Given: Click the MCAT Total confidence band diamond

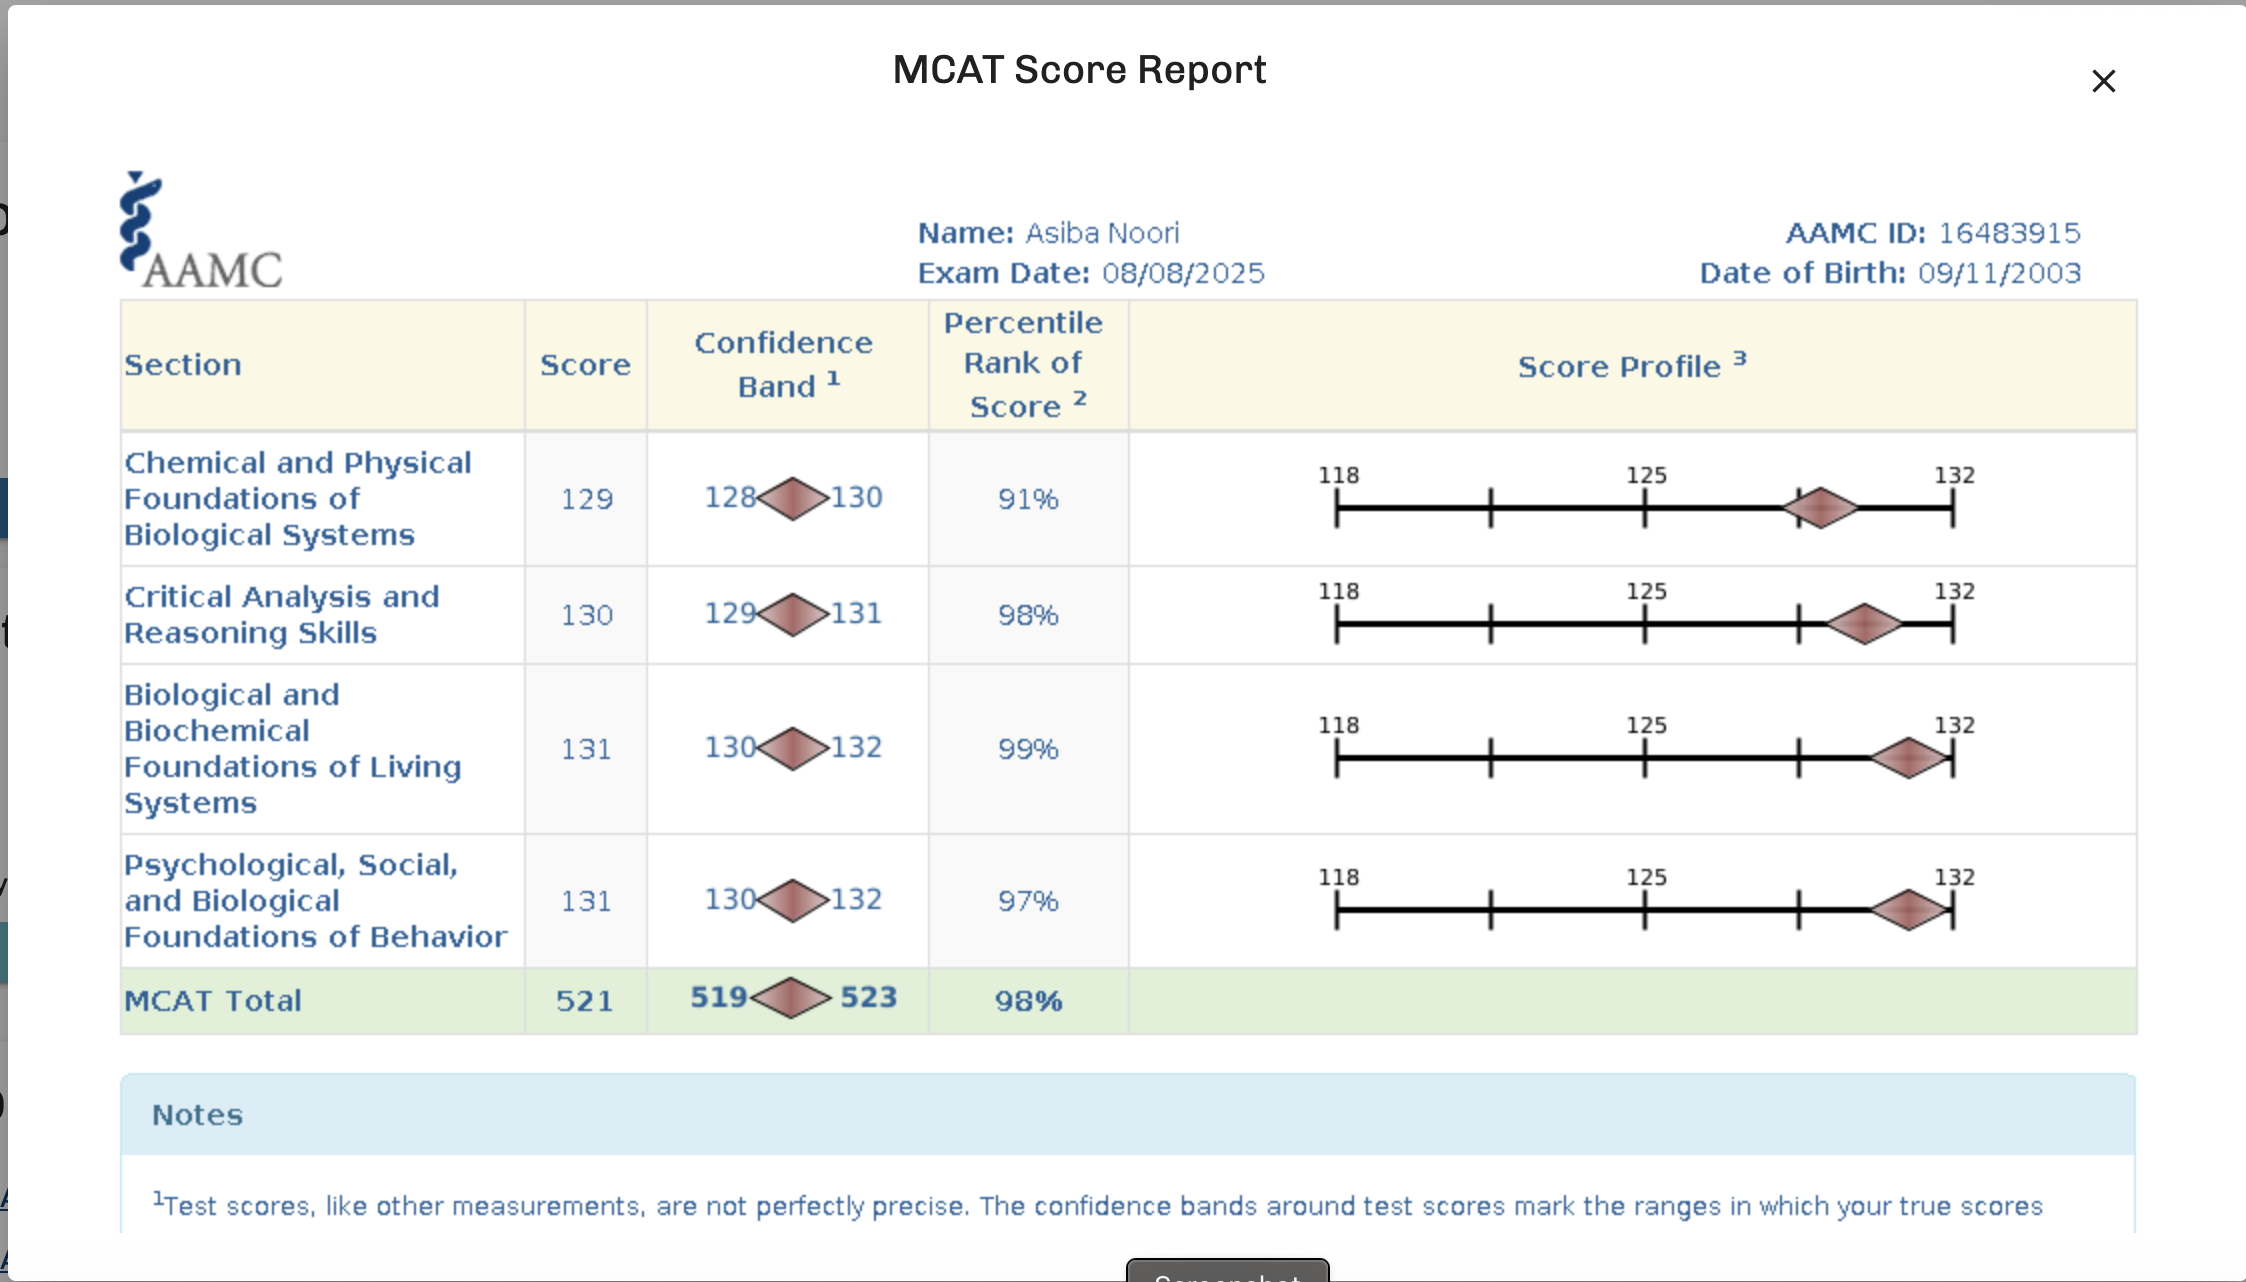Looking at the screenshot, I should (791, 998).
